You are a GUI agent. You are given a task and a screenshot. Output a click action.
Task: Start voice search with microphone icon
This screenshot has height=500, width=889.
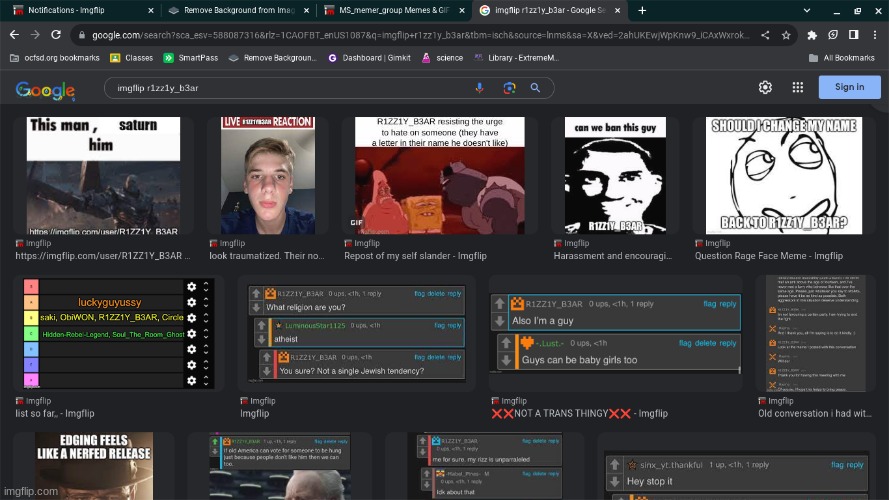point(480,88)
